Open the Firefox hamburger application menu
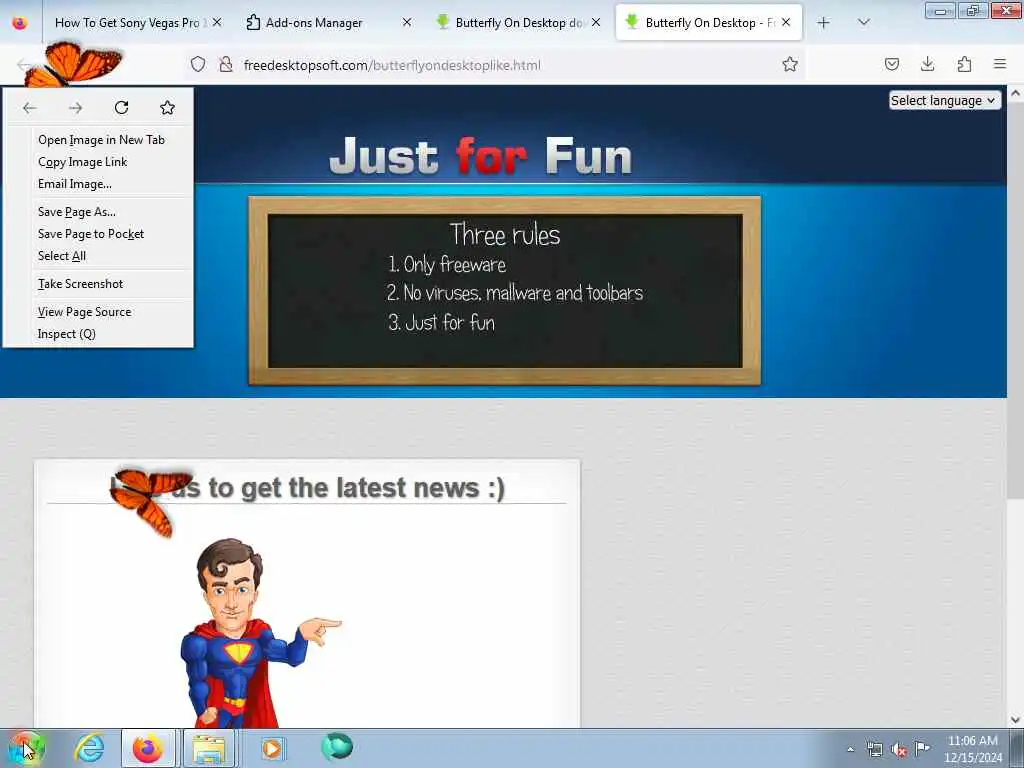 [x=1000, y=64]
